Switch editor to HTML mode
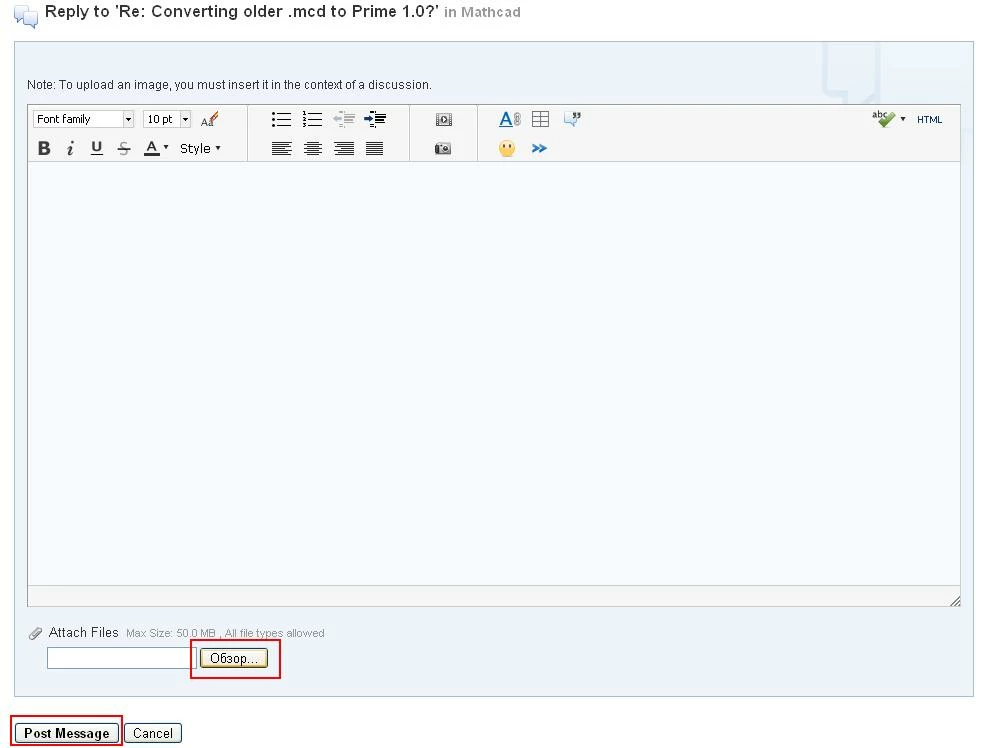989x748 pixels. pos(930,119)
